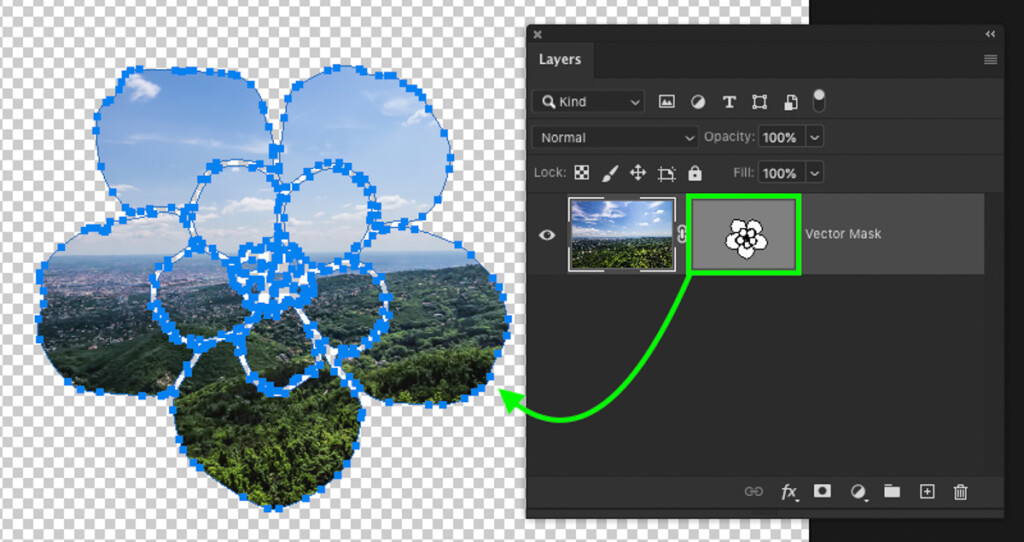Expand the Fill slider arrow

pyautogui.click(x=814, y=174)
